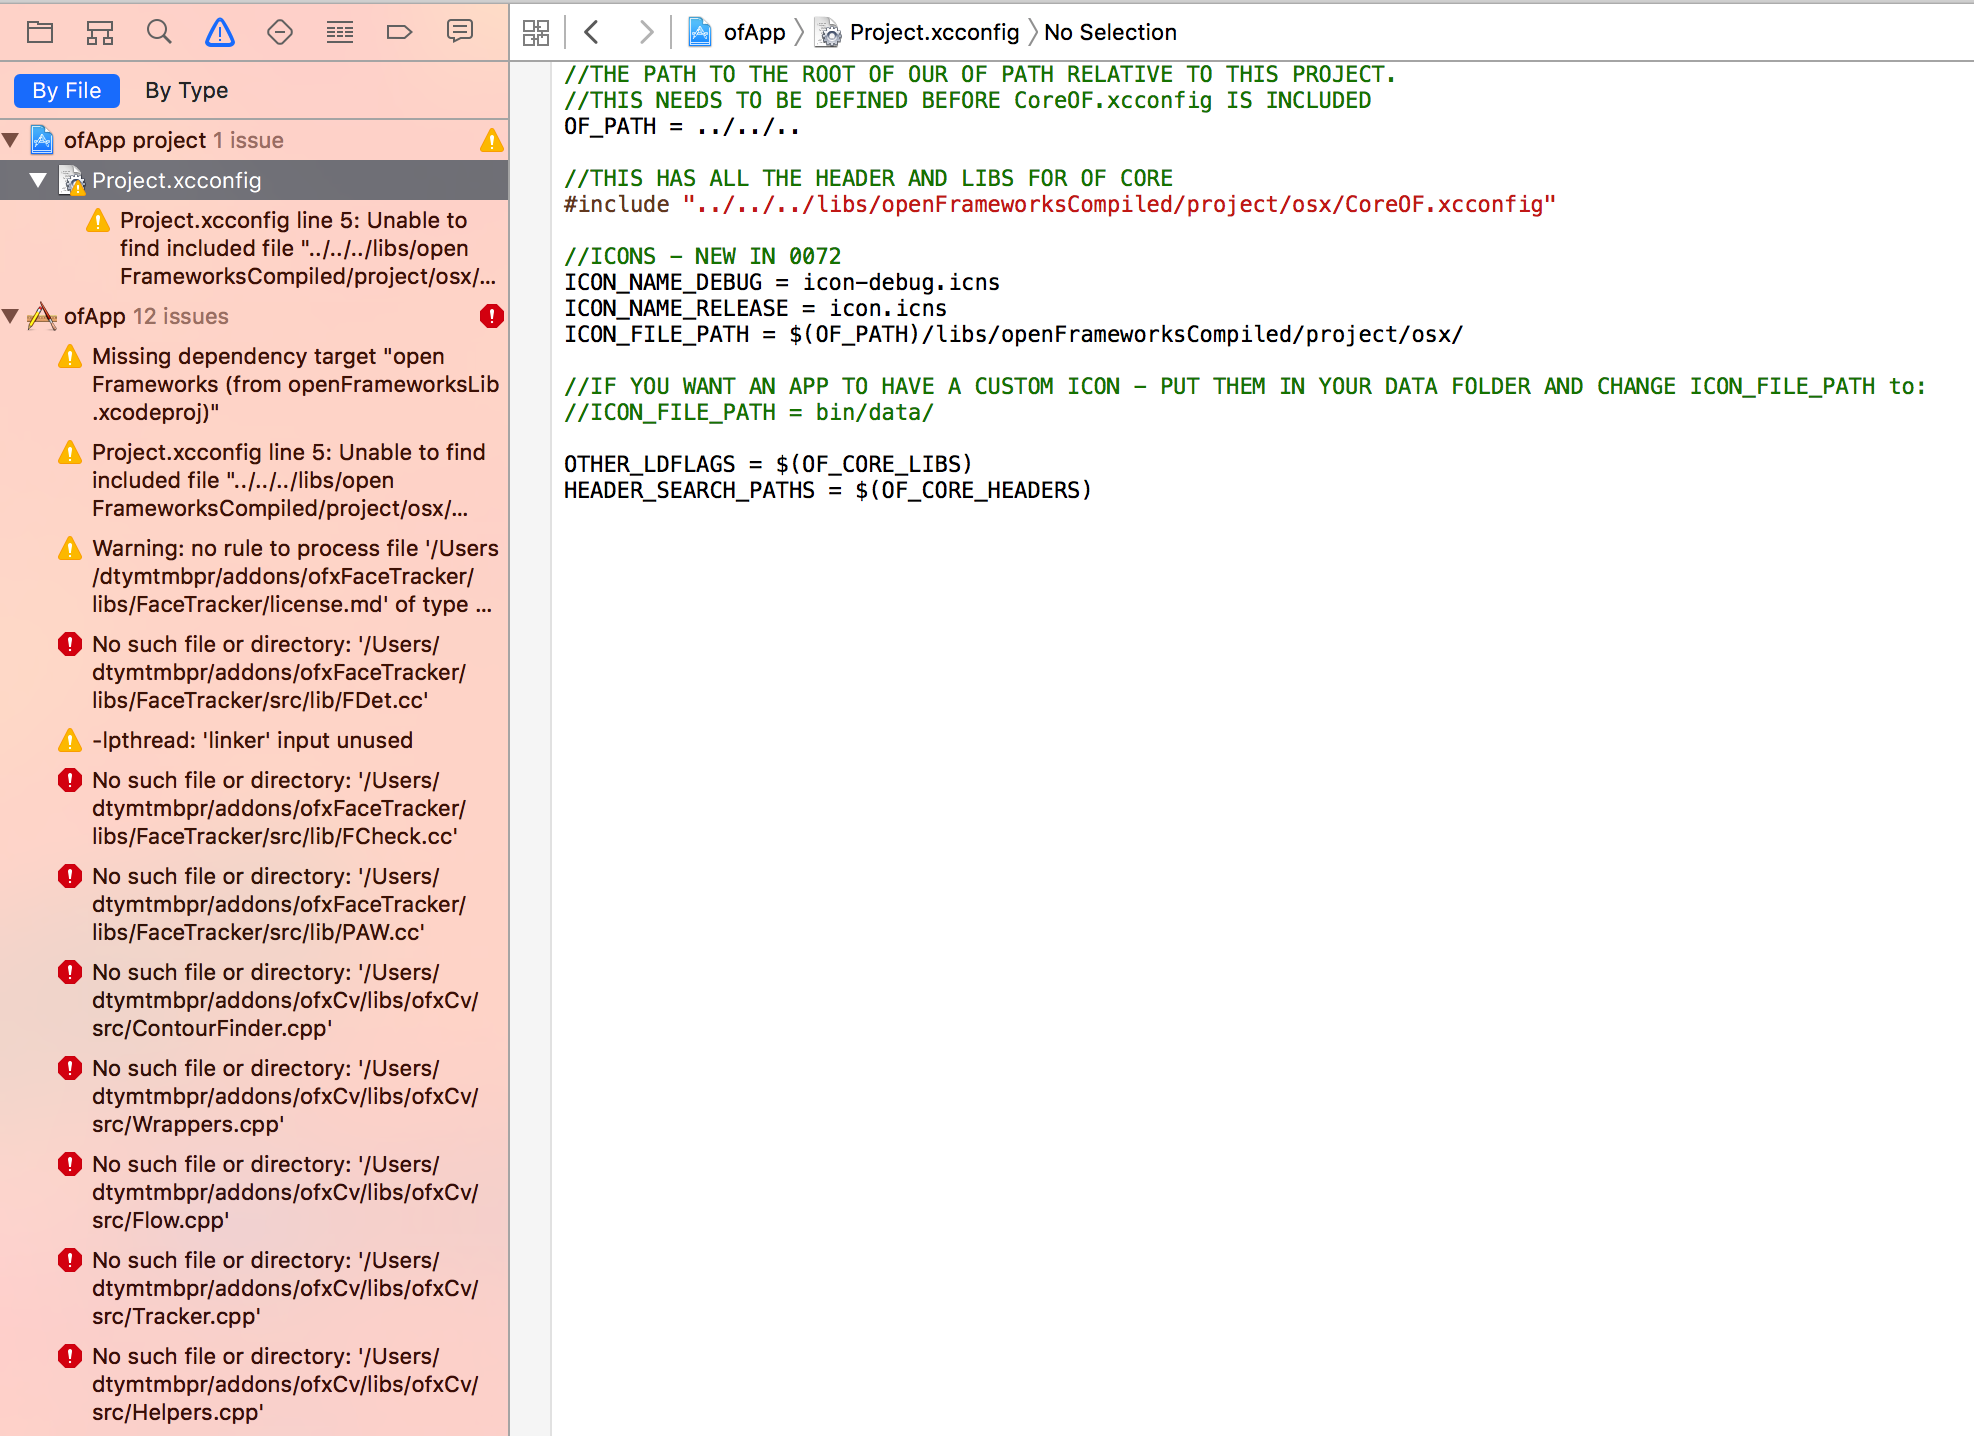Open the Issue navigator warning icon
Screen dimensions: 1974x1436
220,32
